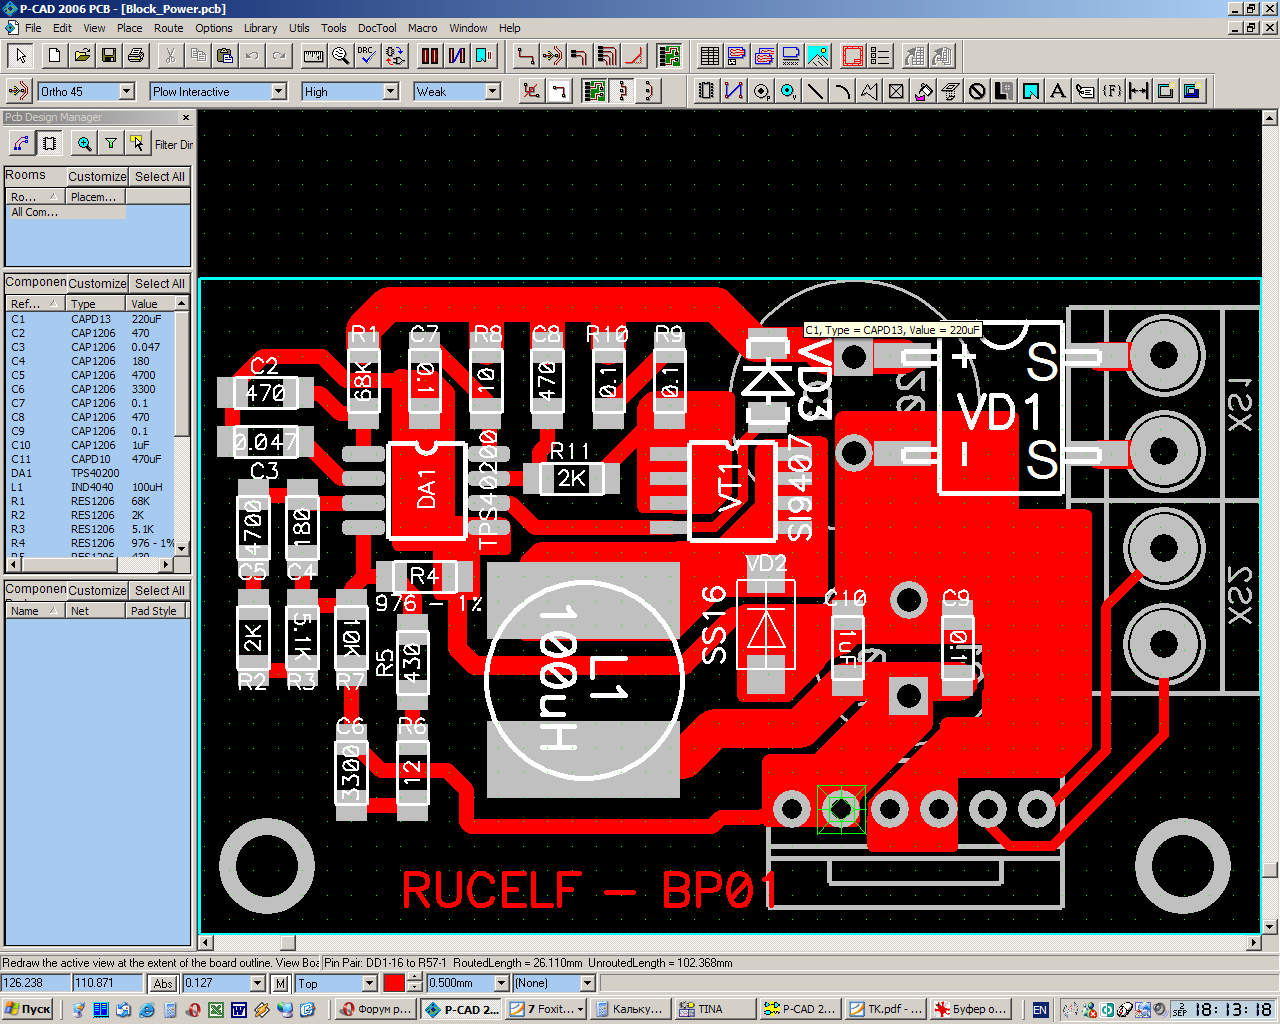
Task: Activate the zoom magnifier tool
Action: click(340, 55)
